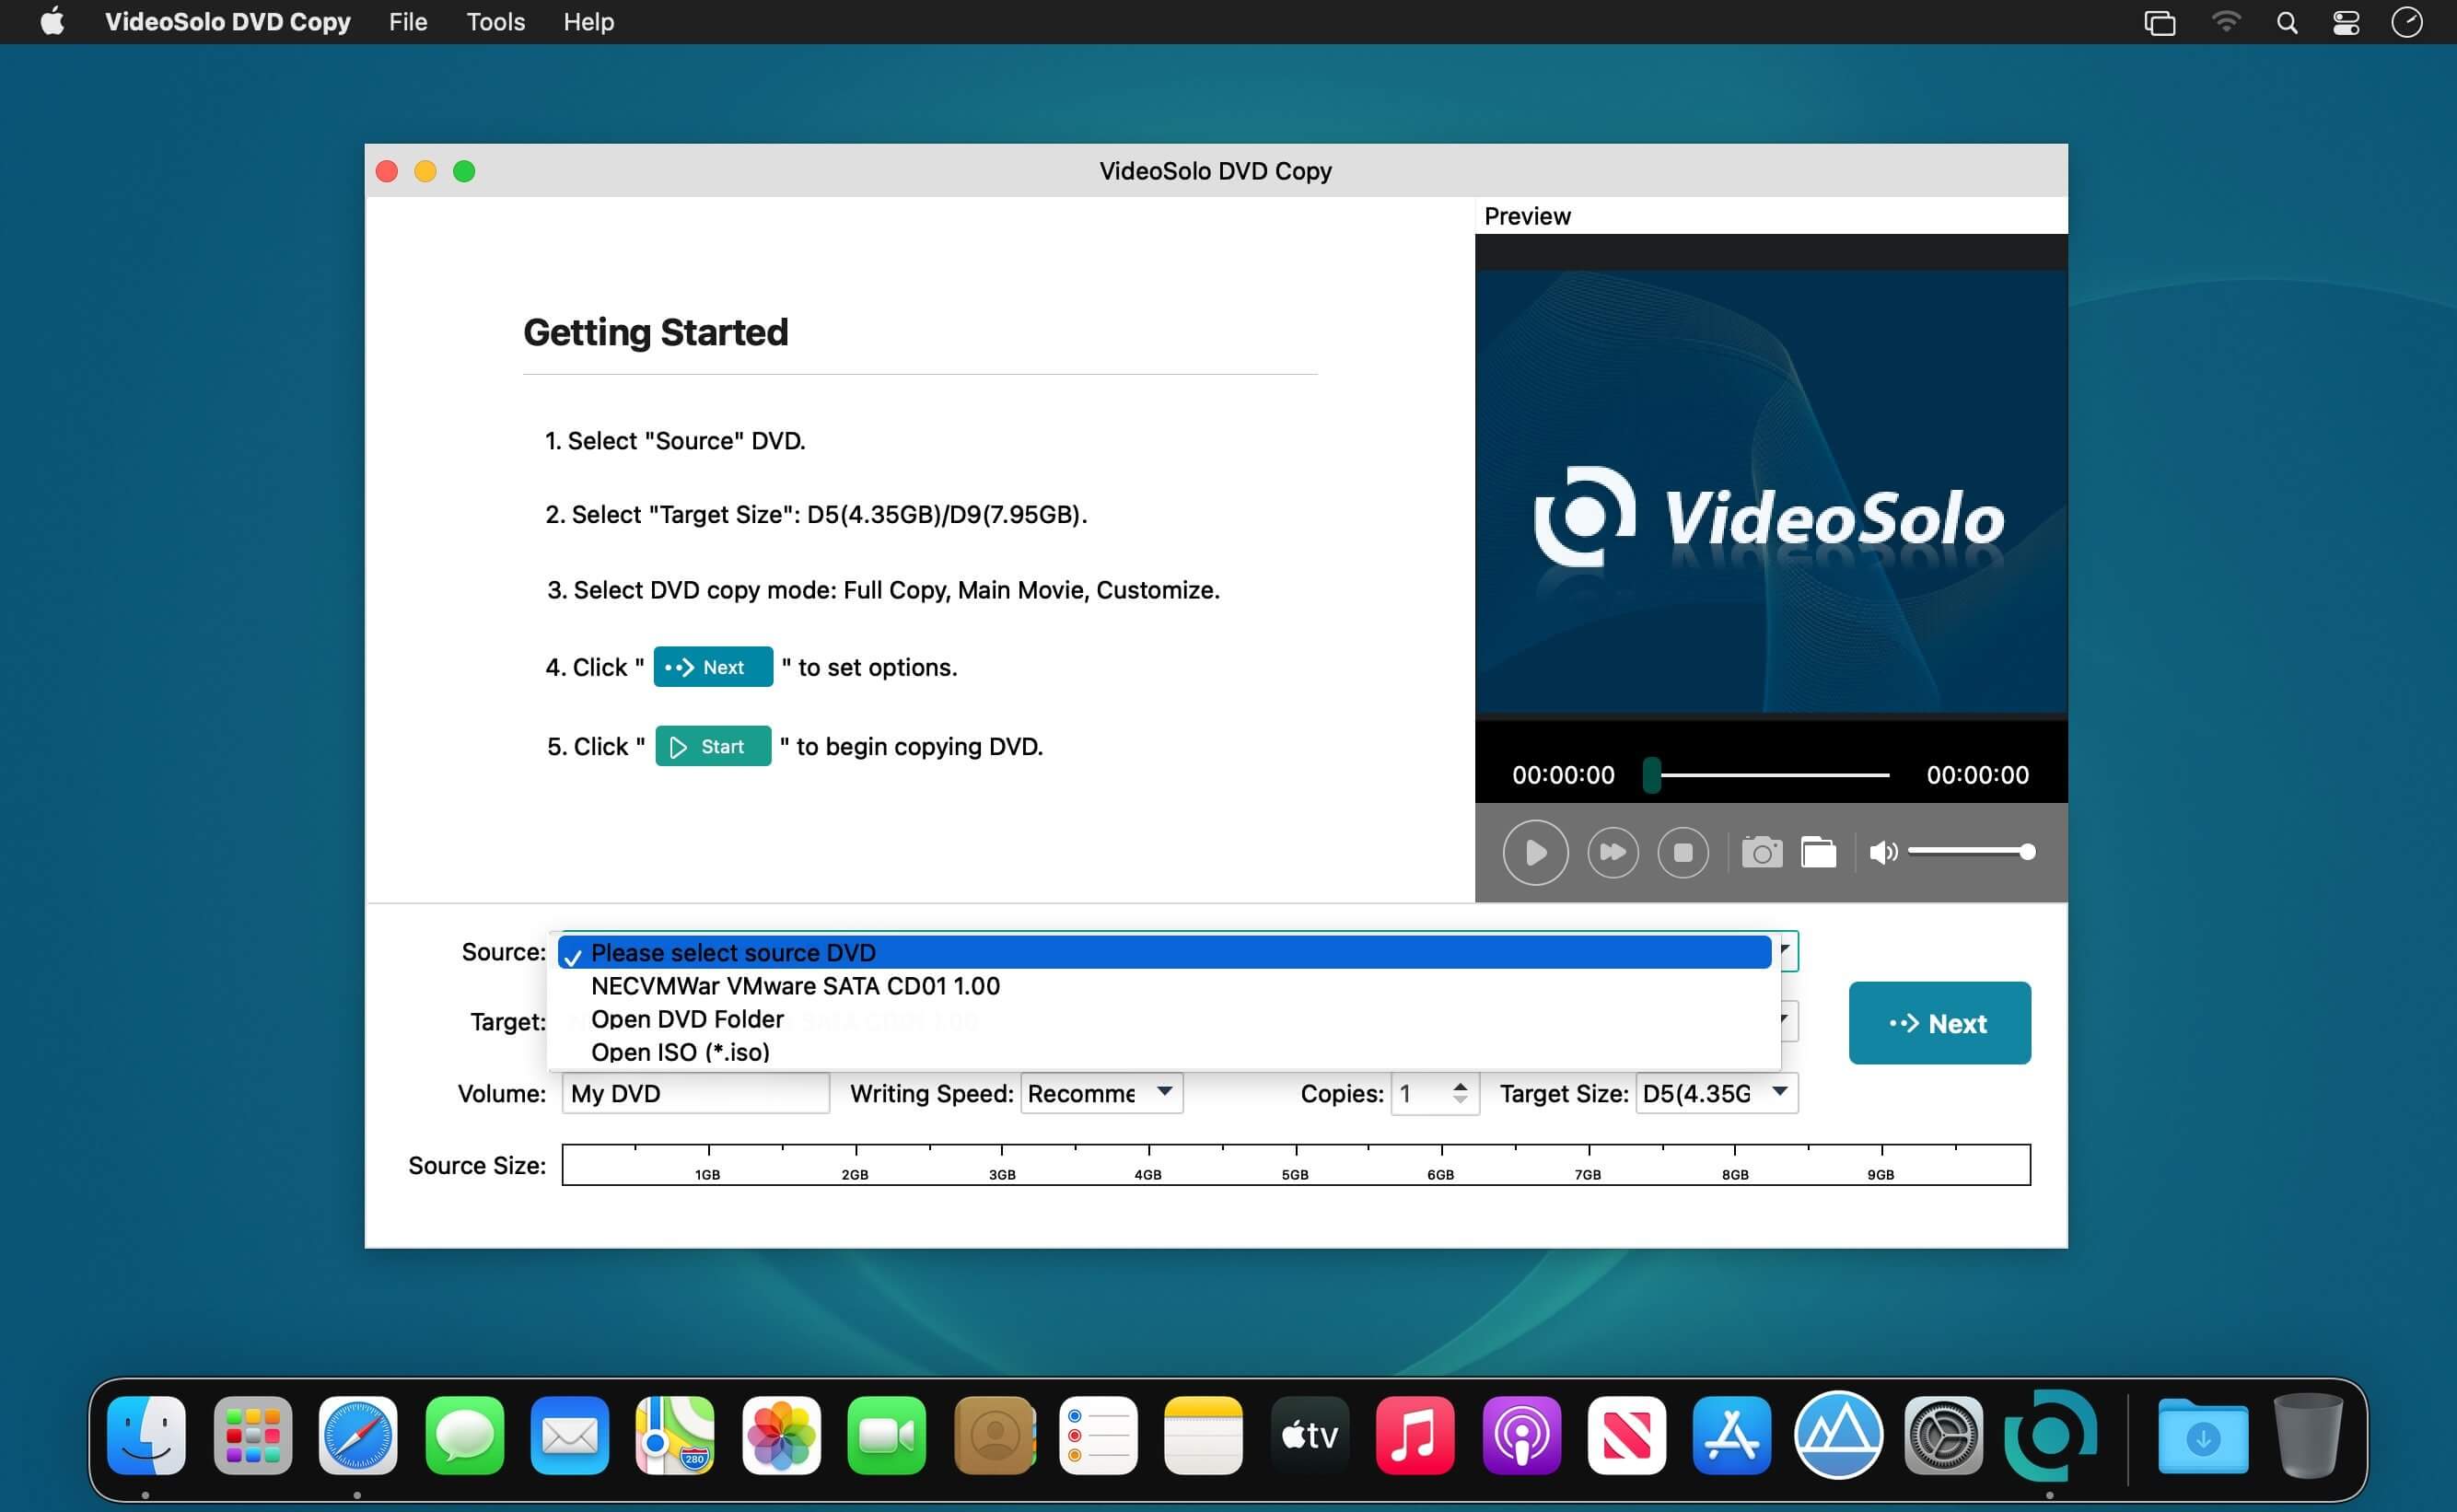Adjust the preview volume slider
Image resolution: width=2457 pixels, height=1512 pixels.
1968,852
